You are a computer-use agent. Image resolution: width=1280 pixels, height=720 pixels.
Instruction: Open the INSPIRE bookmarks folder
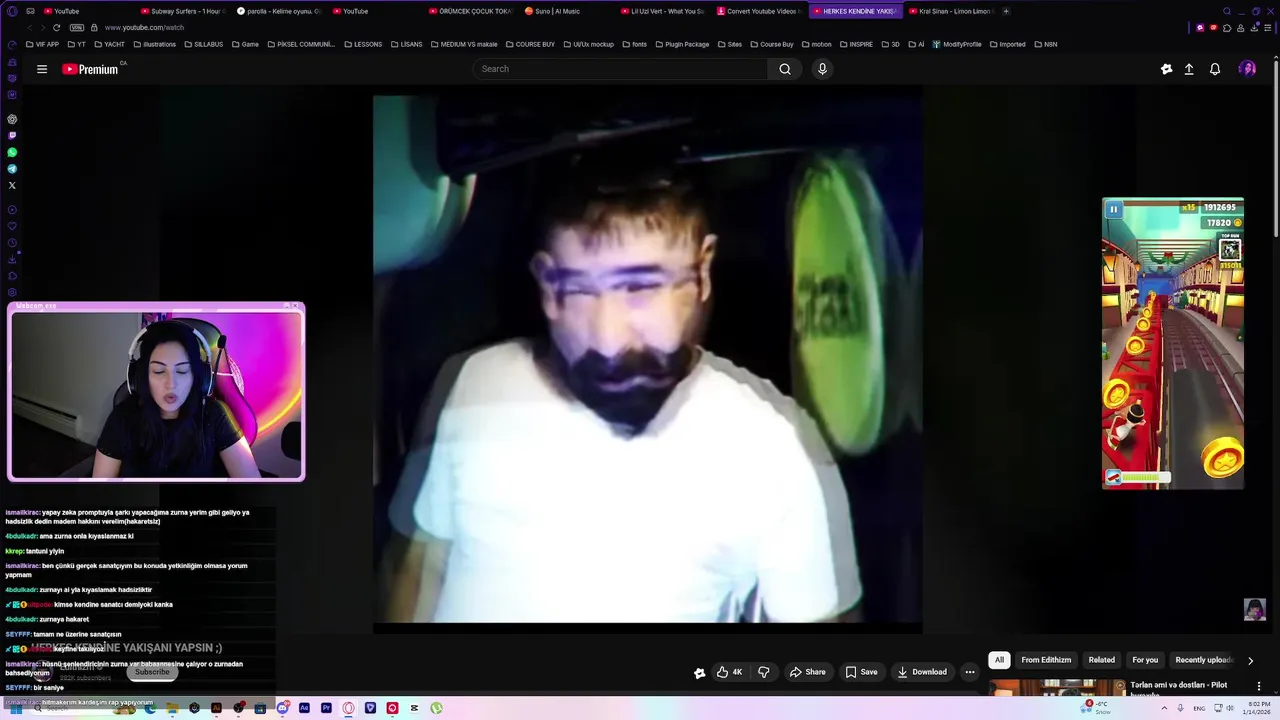[856, 44]
